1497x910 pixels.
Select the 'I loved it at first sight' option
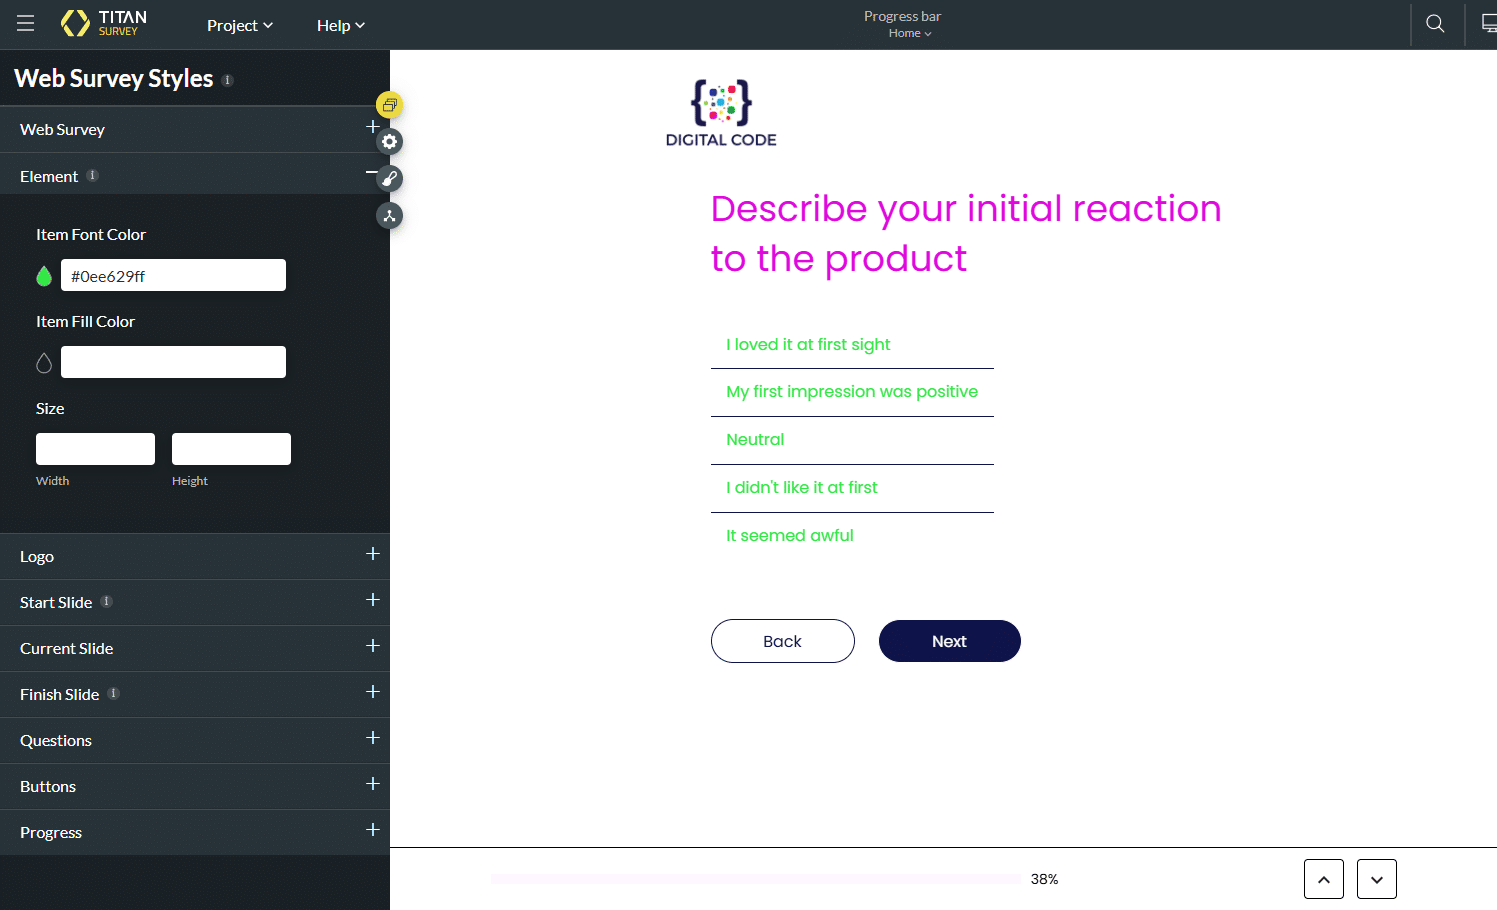coord(808,344)
